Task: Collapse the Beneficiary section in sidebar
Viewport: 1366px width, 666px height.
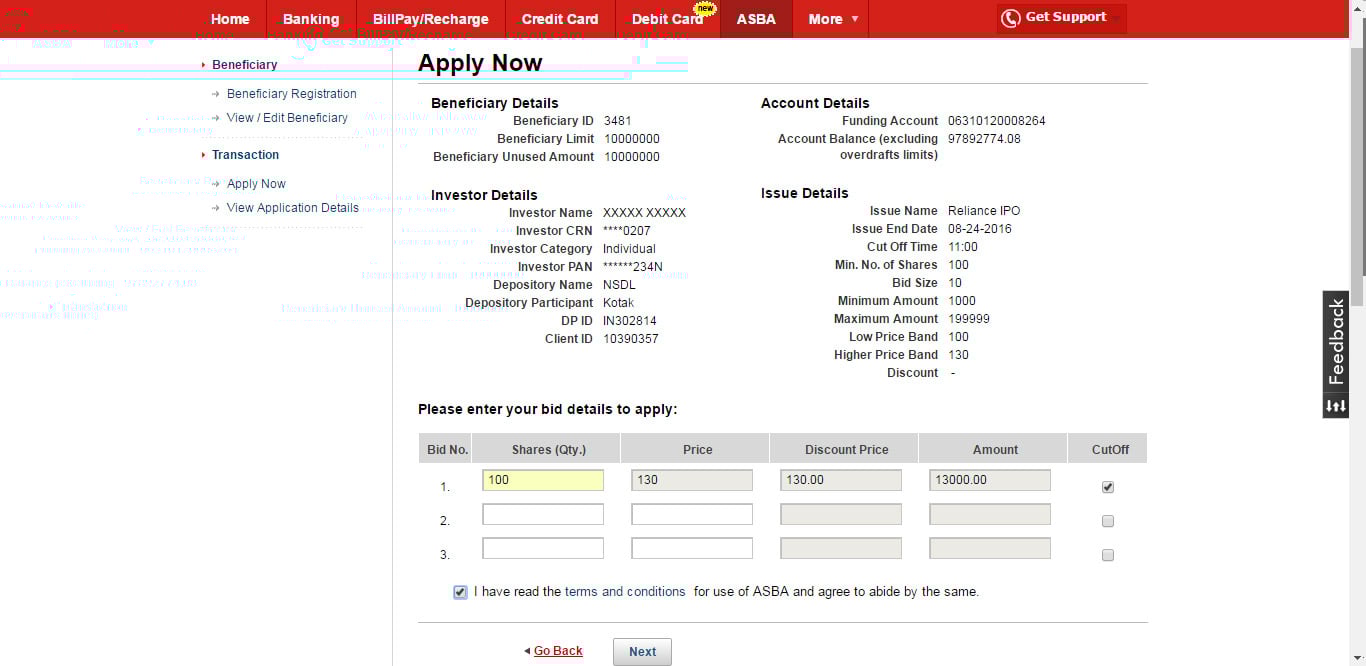Action: click(204, 65)
